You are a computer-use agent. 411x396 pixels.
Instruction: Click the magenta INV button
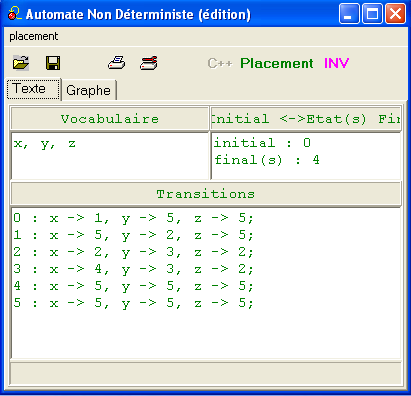coord(336,63)
